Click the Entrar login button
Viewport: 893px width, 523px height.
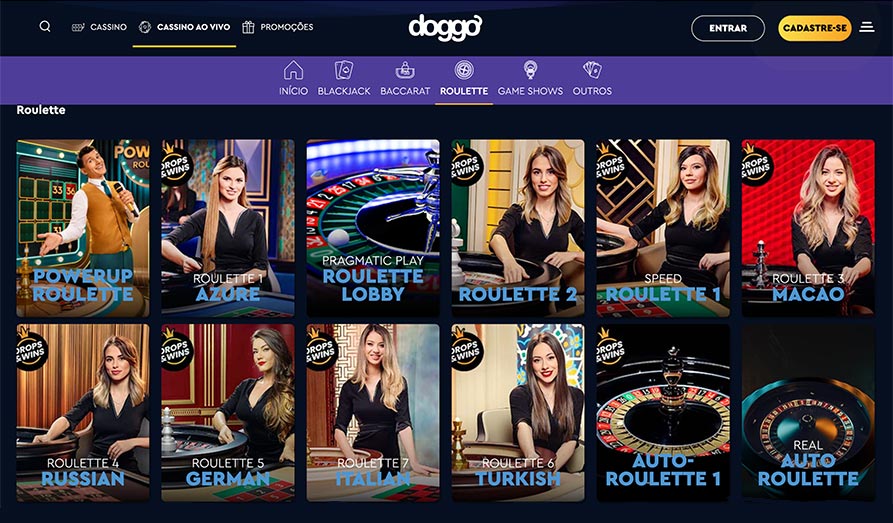pyautogui.click(x=728, y=28)
